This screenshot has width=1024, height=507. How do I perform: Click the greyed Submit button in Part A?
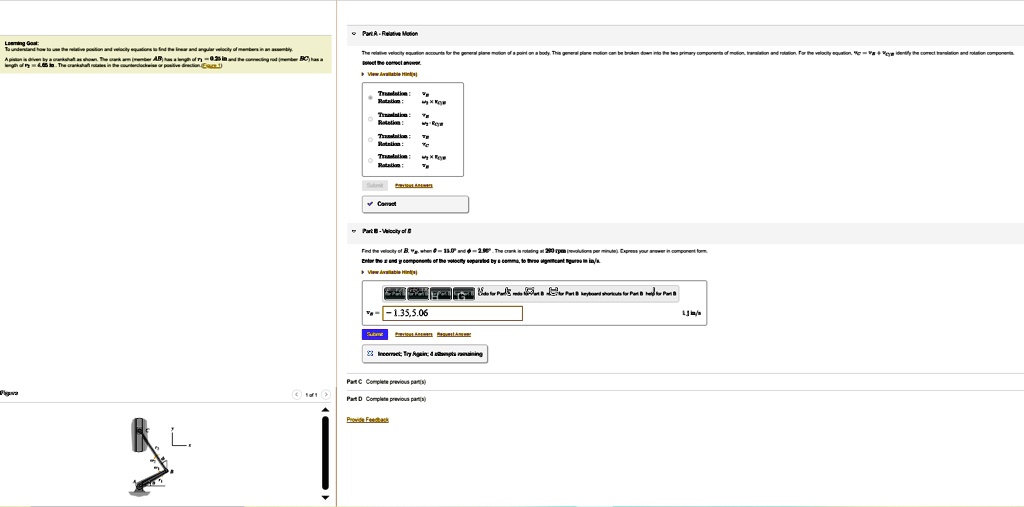point(375,185)
